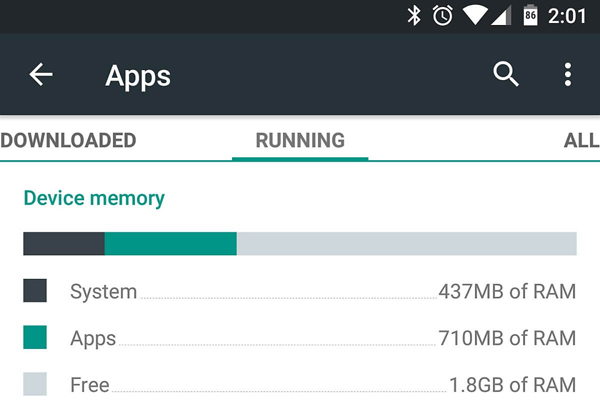Click the dark System color swatch

pyautogui.click(x=35, y=290)
